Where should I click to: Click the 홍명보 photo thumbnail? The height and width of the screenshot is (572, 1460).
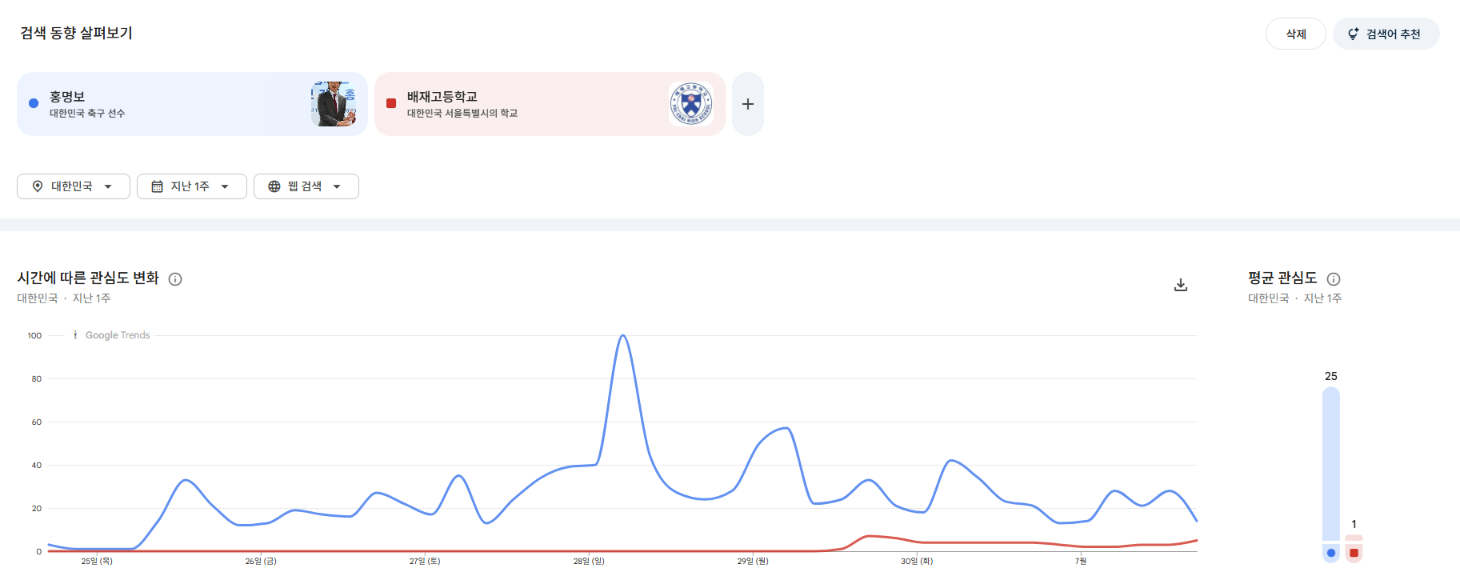(x=333, y=104)
